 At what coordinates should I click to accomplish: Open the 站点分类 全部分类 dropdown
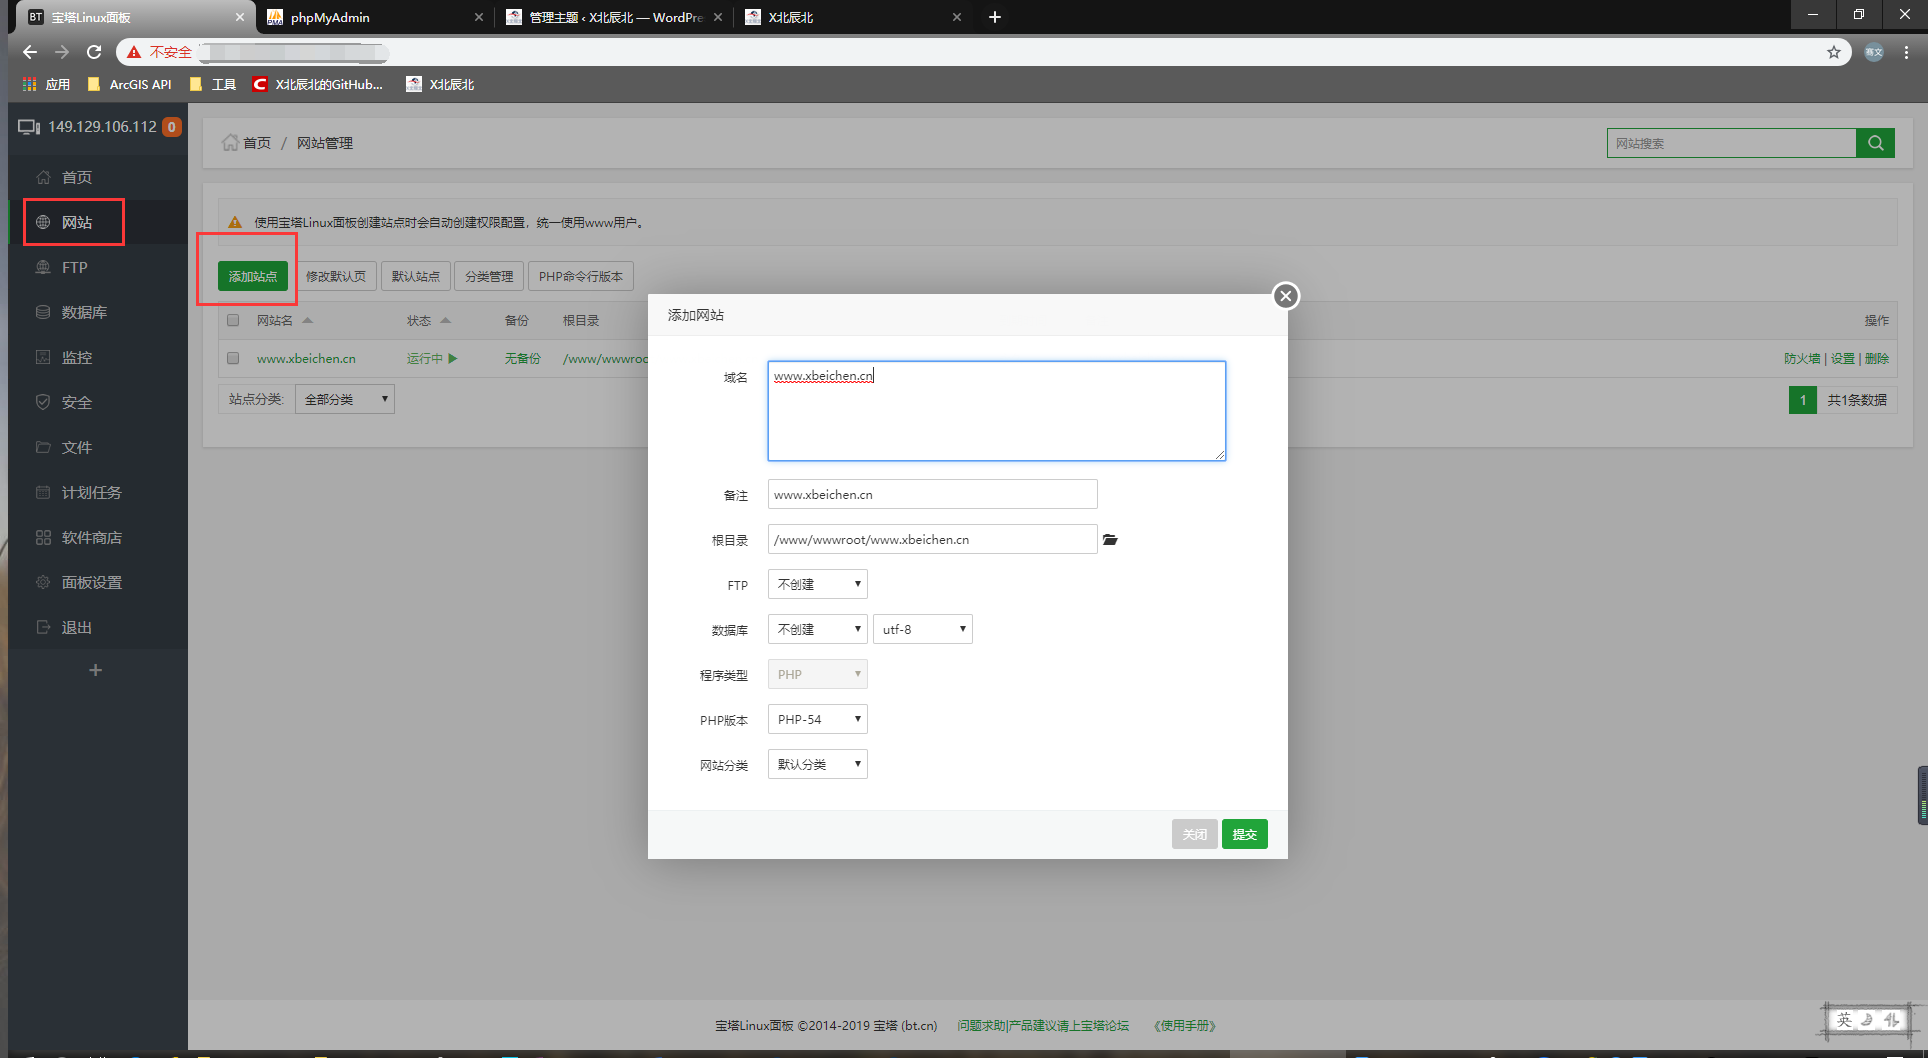(x=344, y=399)
